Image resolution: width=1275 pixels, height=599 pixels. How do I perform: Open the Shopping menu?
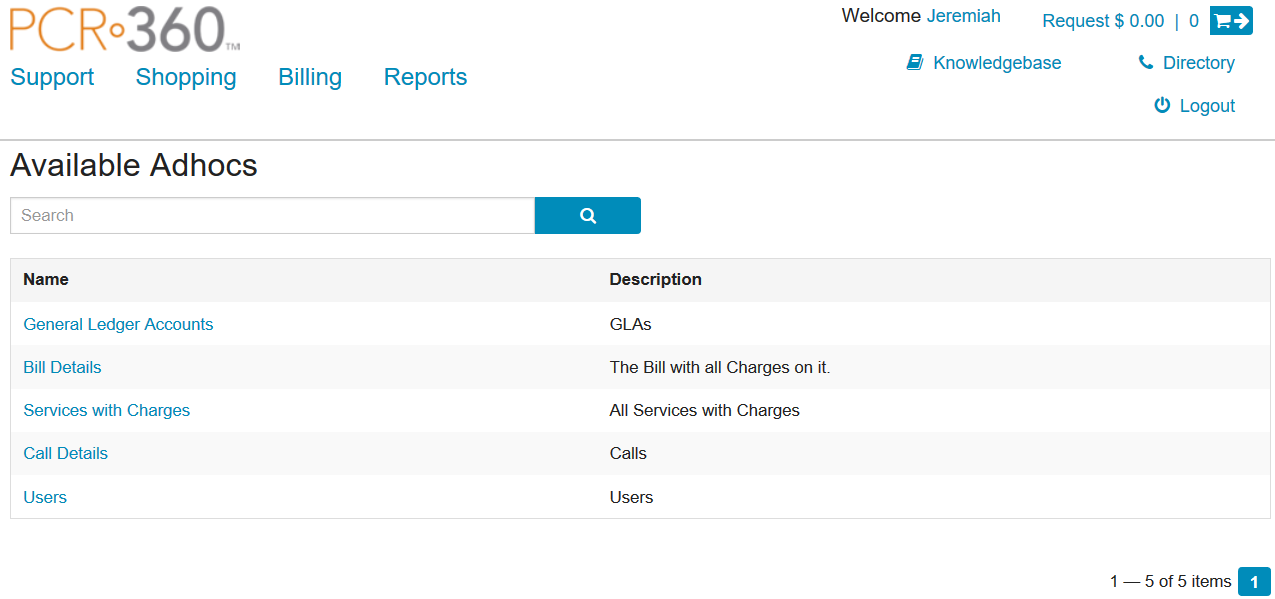(x=186, y=78)
